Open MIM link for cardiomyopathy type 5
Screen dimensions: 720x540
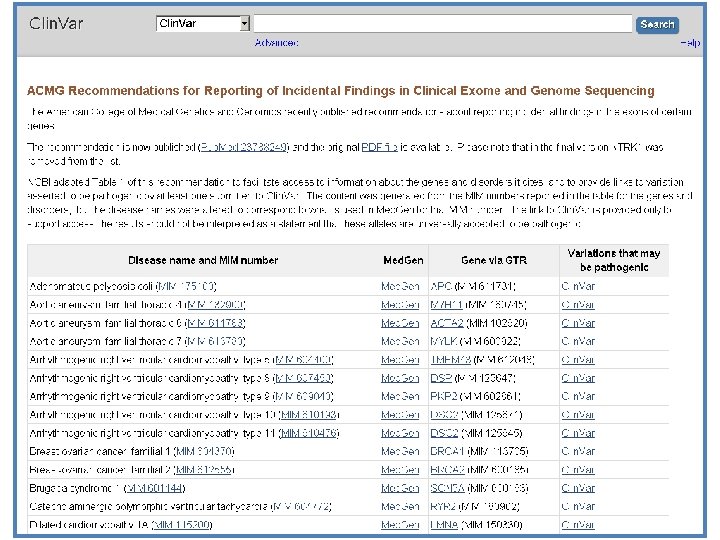click(x=304, y=360)
